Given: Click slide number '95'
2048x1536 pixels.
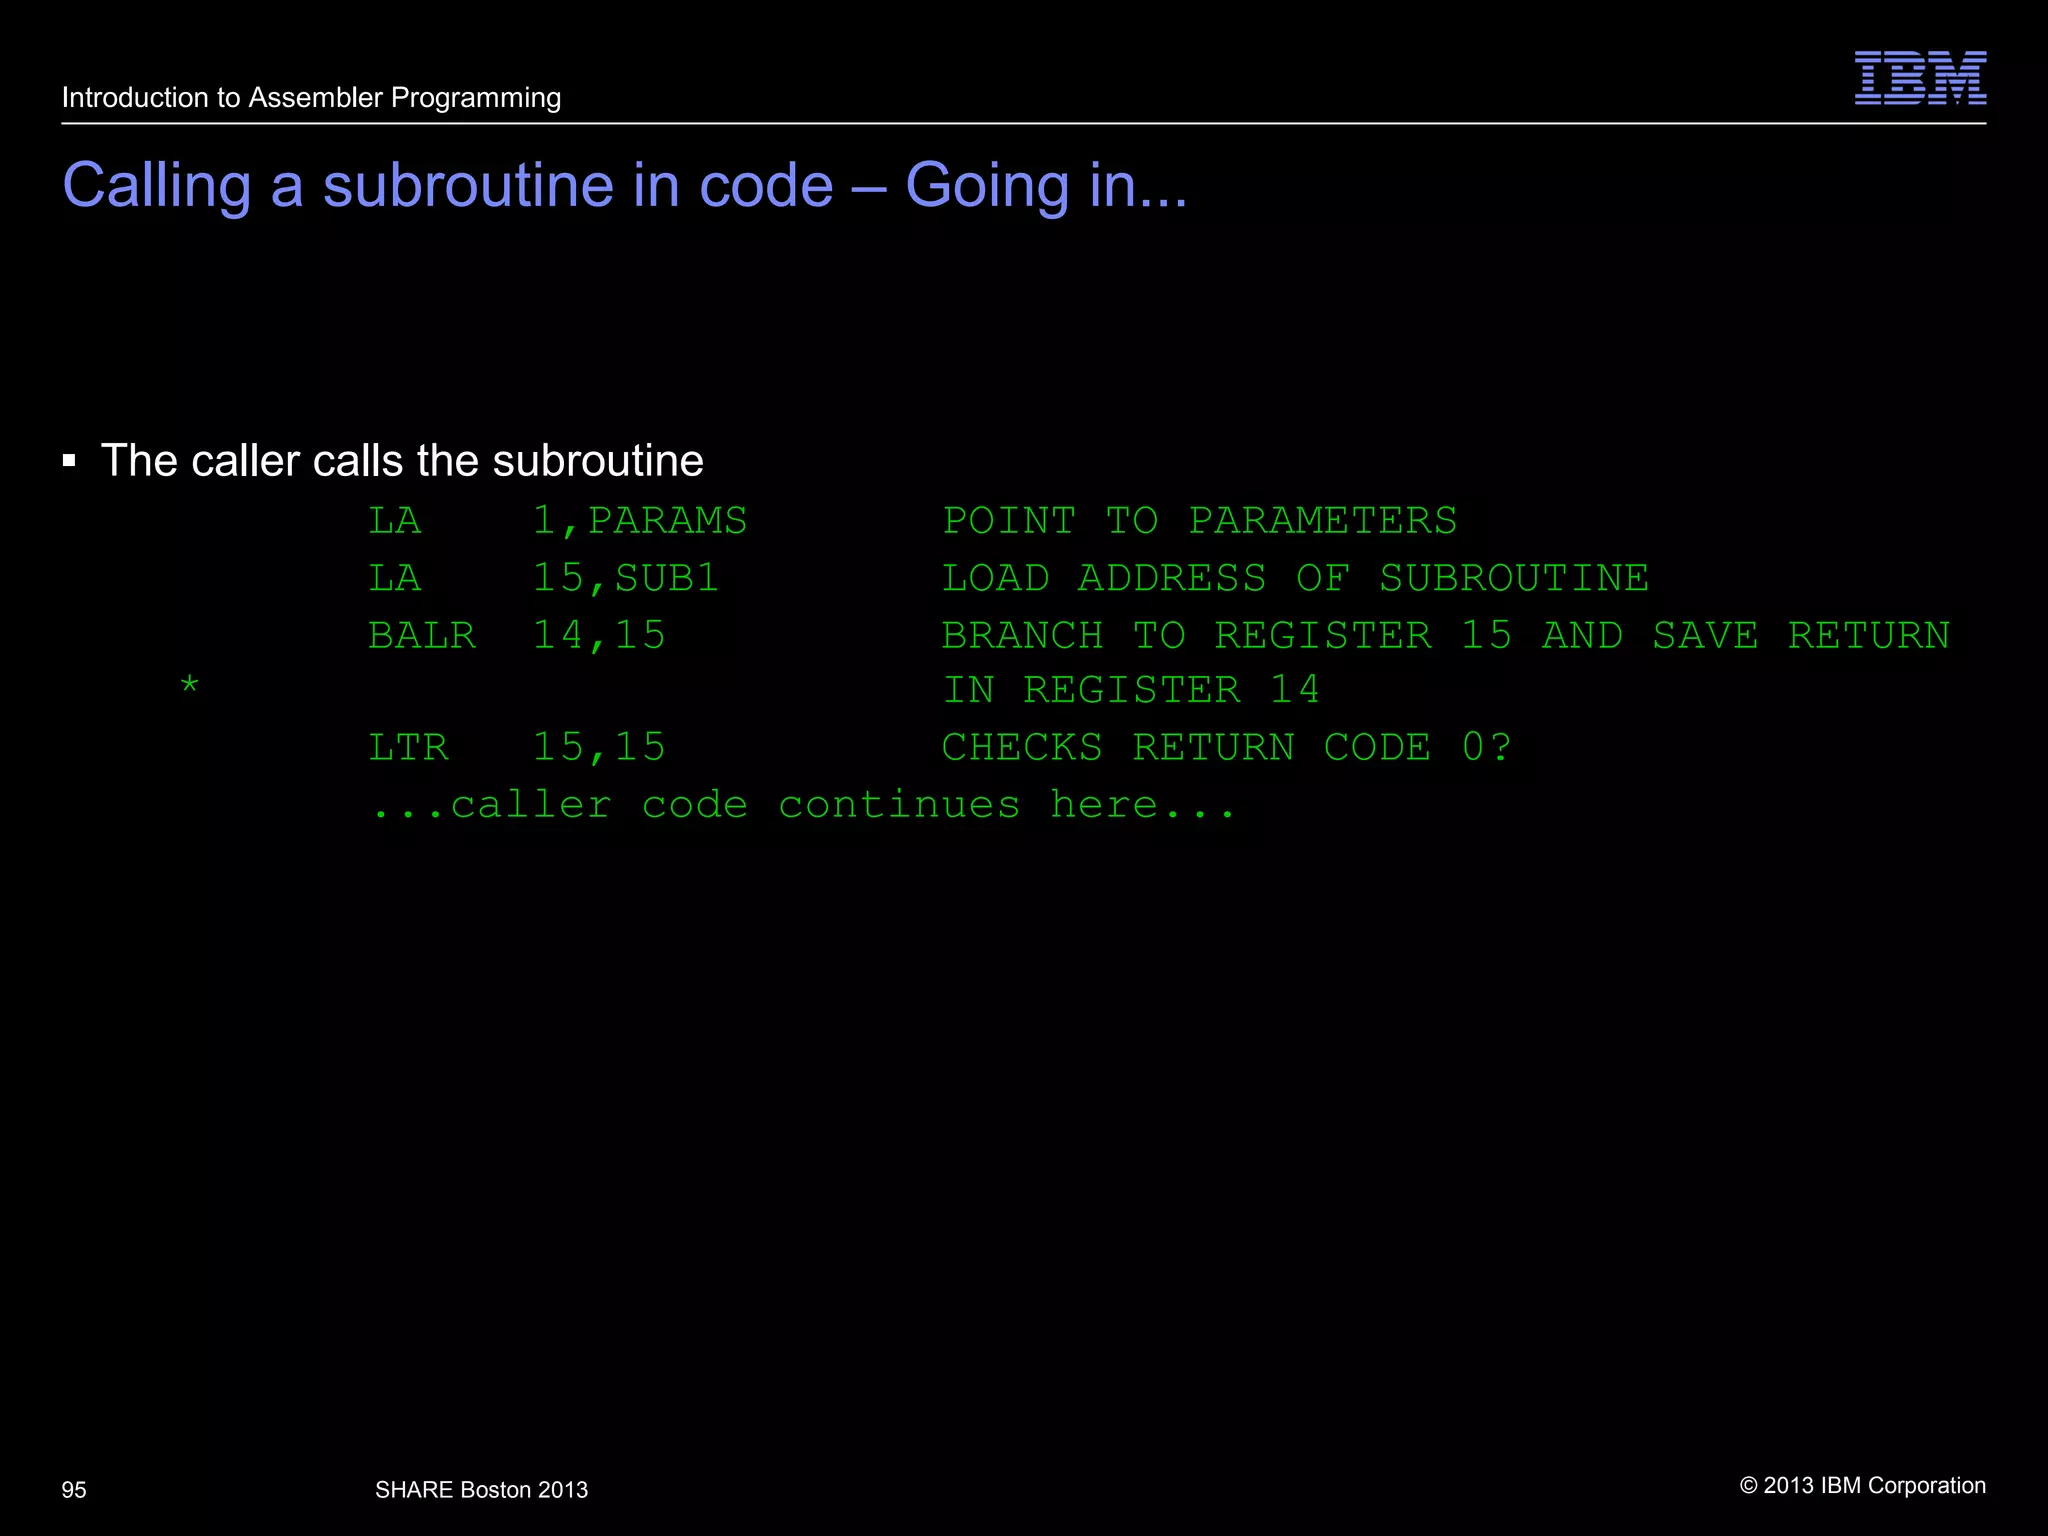Looking at the screenshot, I should tap(74, 1490).
